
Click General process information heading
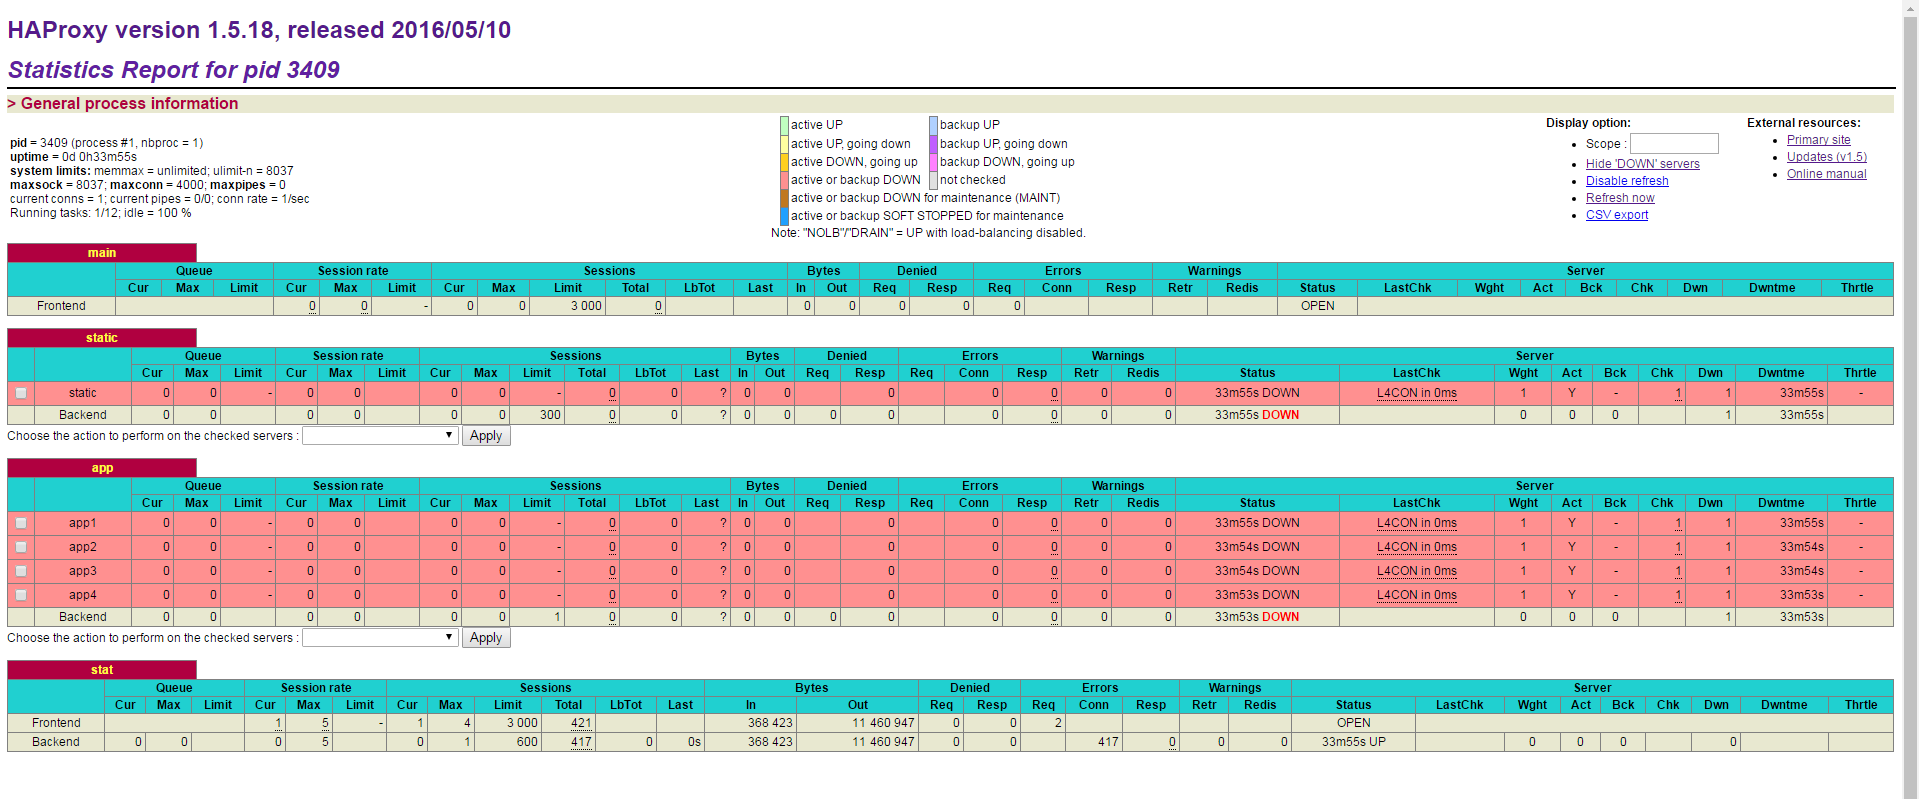tap(129, 103)
